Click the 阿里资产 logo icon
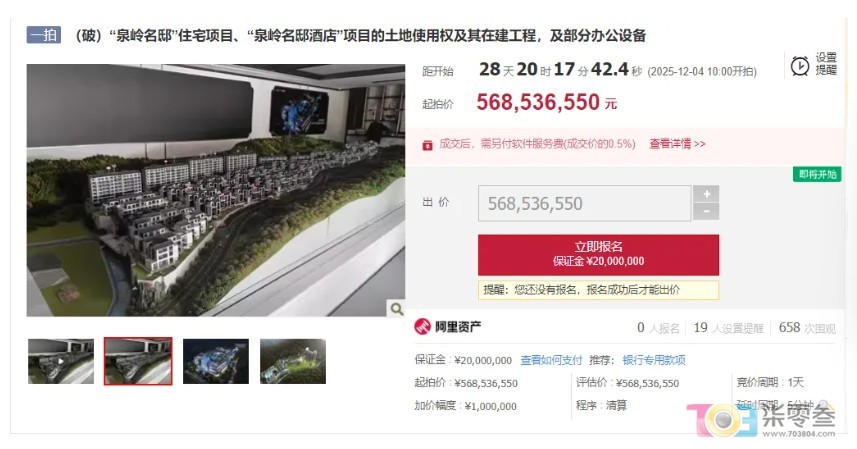This screenshot has height=449, width=857. tap(422, 327)
